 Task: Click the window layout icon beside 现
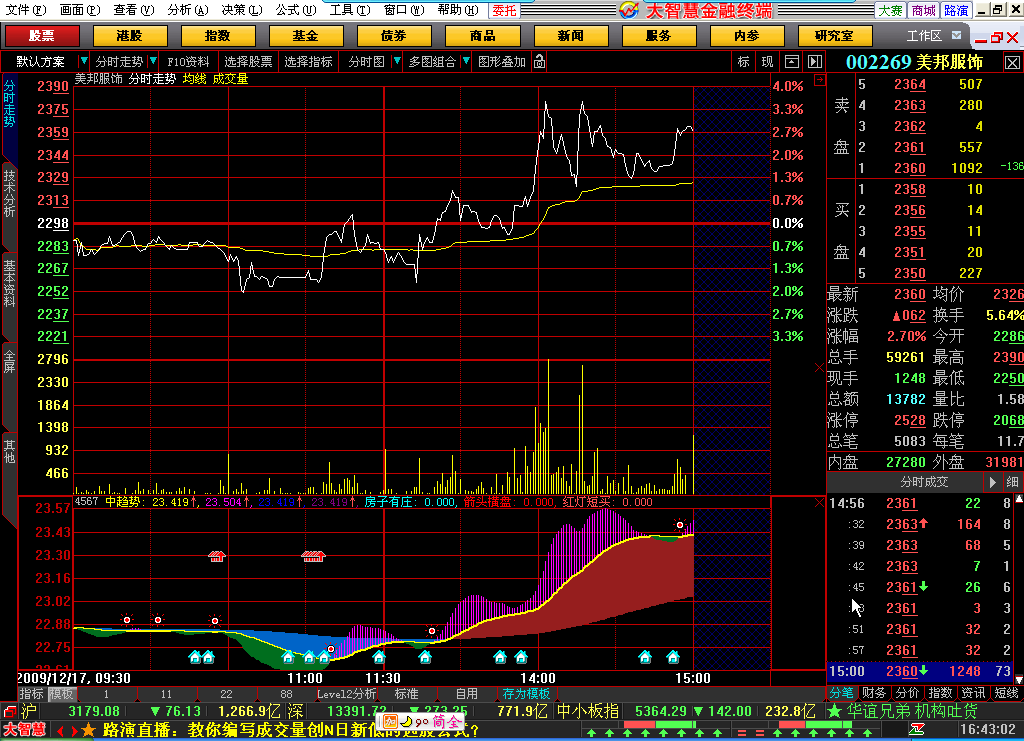(792, 61)
